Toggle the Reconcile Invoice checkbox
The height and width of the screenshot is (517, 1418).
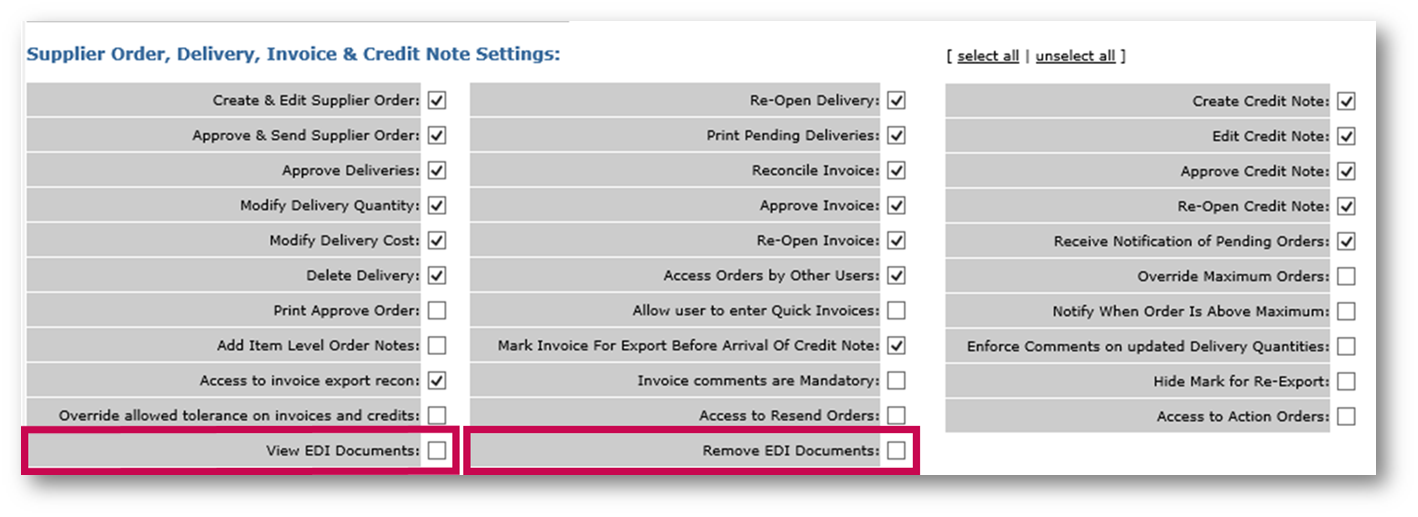(x=896, y=171)
